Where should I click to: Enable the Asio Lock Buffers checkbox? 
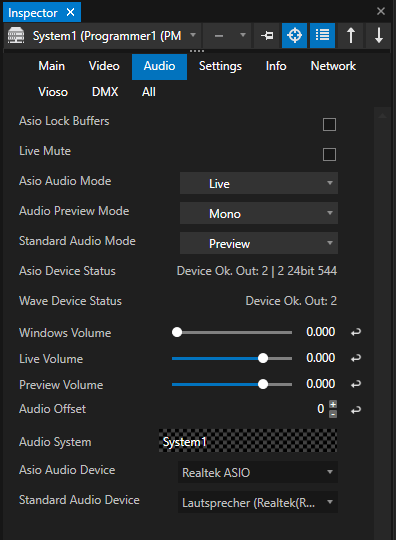tap(329, 124)
